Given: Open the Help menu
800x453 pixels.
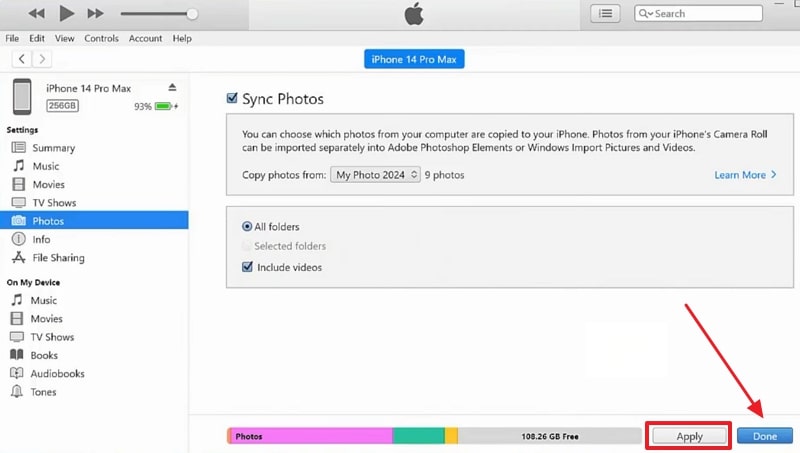Looking at the screenshot, I should point(182,38).
